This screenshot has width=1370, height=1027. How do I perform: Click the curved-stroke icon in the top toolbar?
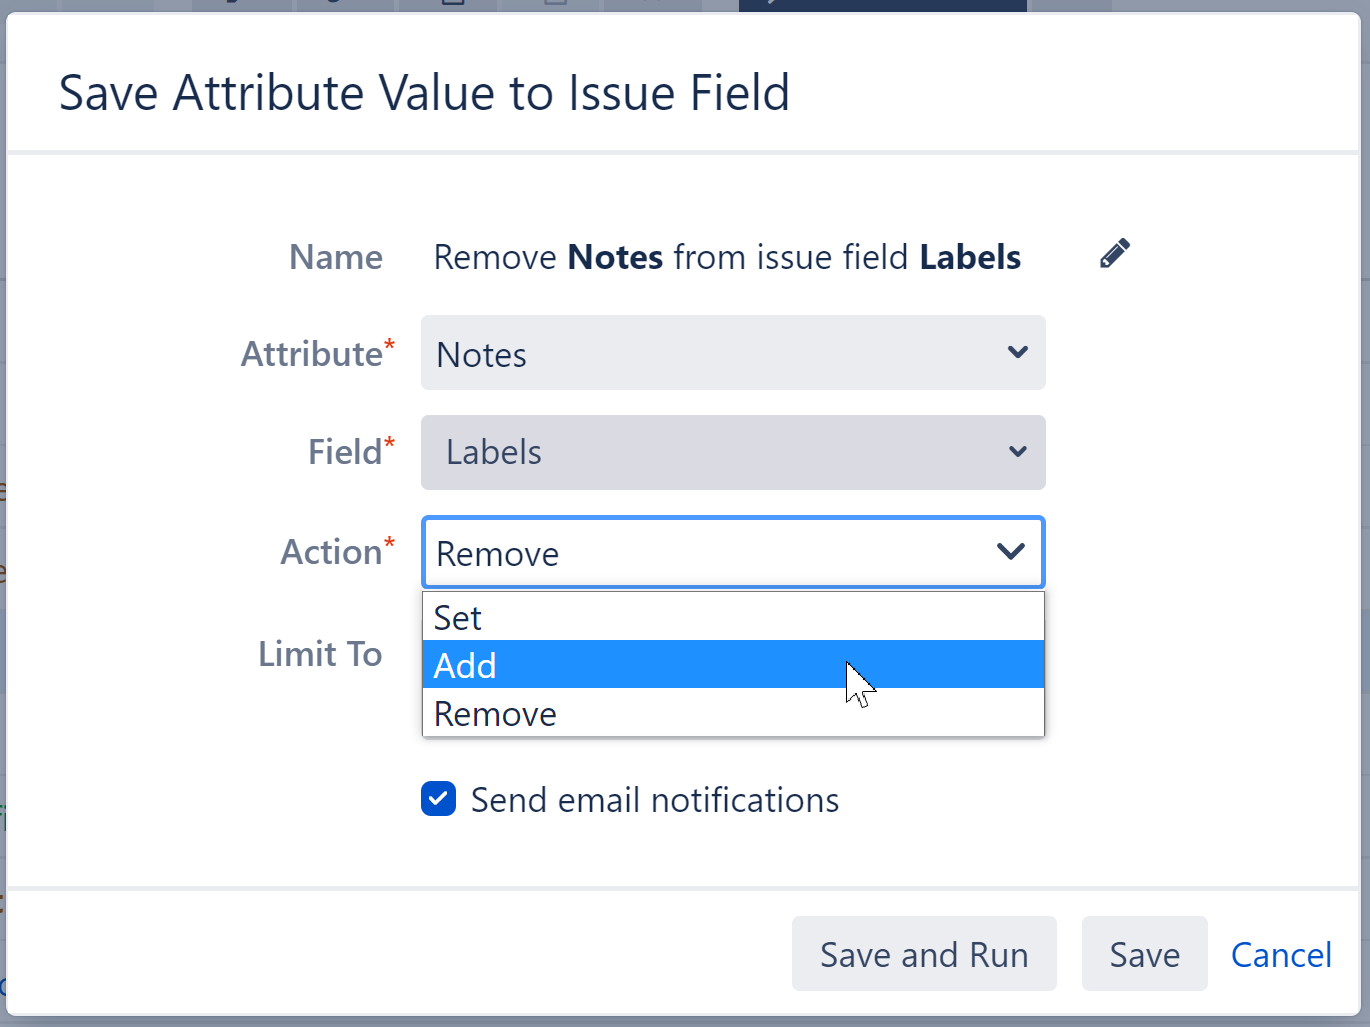click(x=230, y=5)
